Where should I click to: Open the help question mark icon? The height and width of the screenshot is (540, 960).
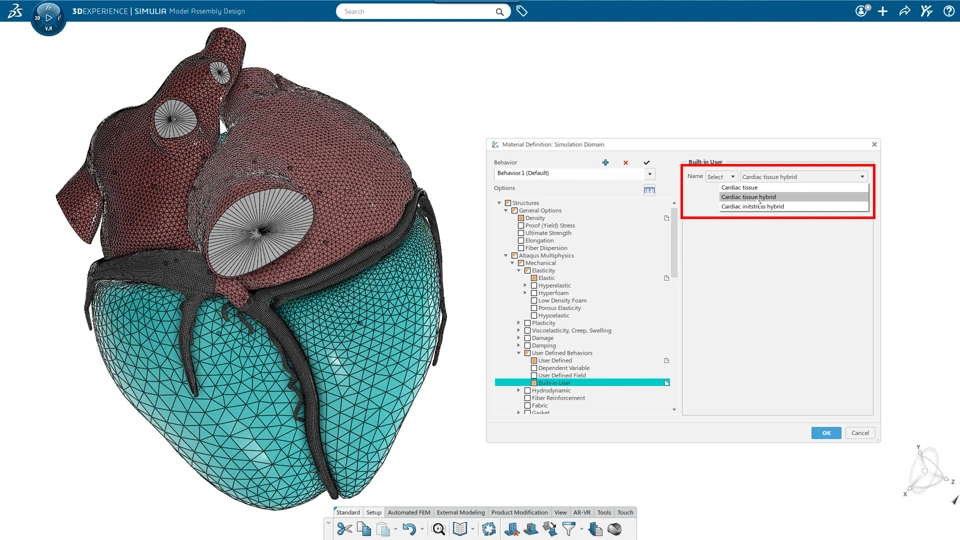pos(948,11)
